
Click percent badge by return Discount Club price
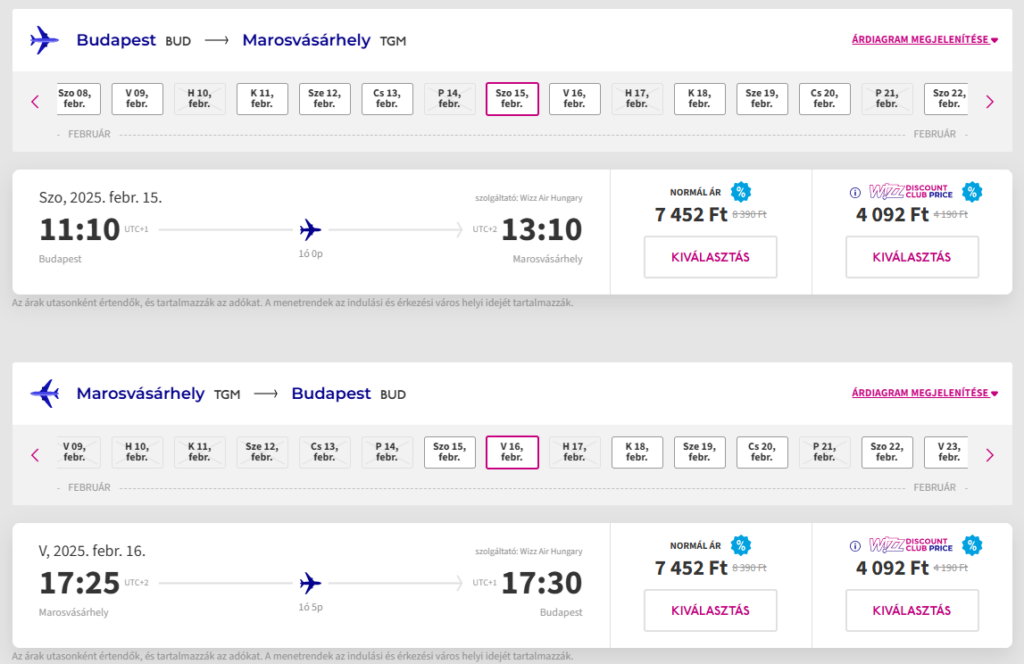tap(972, 545)
